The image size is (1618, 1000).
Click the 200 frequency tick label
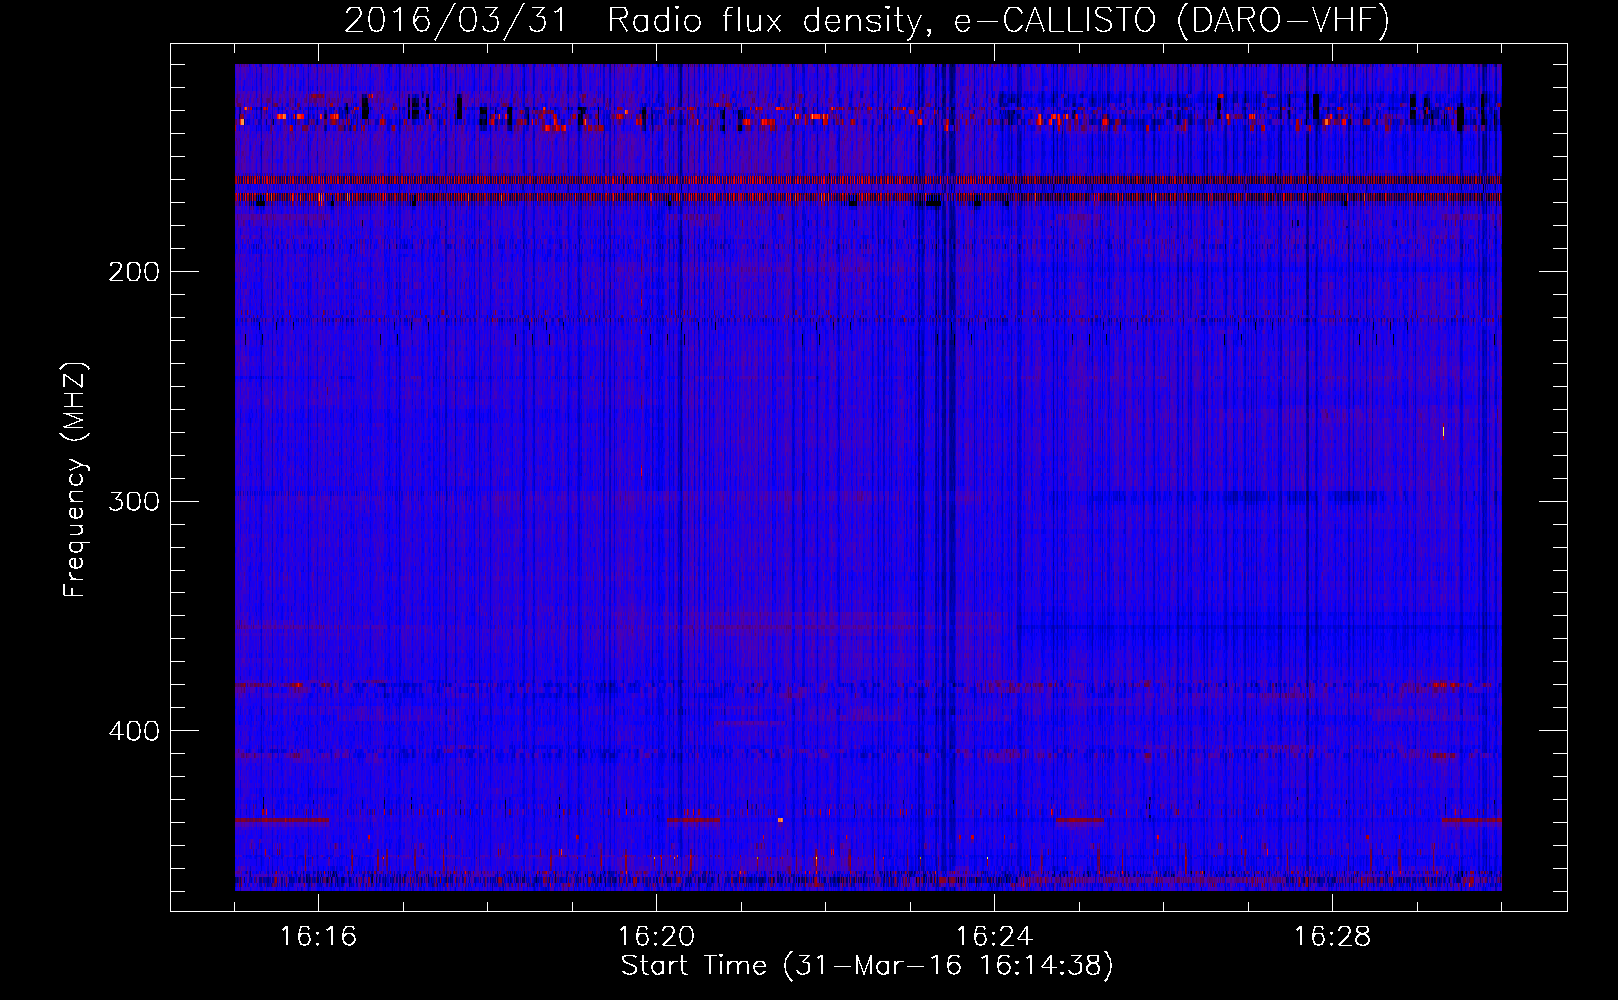(x=134, y=272)
